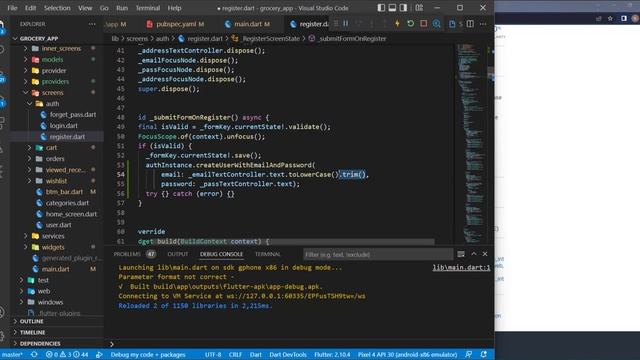Viewport: 640px width, 360px height.
Task: Open home_screen.dart file
Action: tap(71, 214)
